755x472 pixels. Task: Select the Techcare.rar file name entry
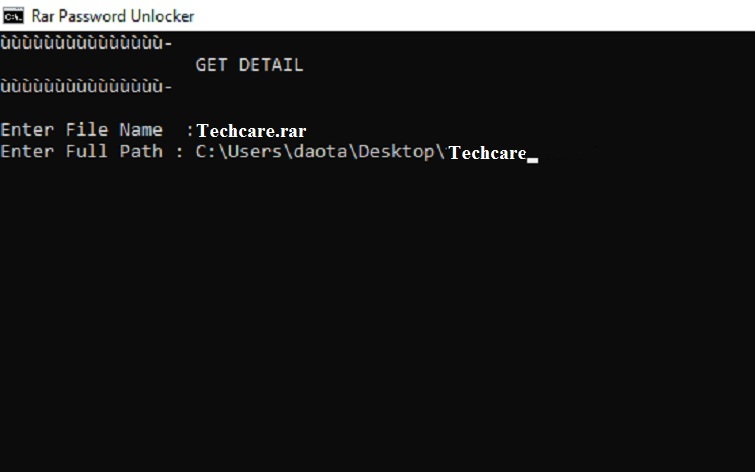coord(251,131)
